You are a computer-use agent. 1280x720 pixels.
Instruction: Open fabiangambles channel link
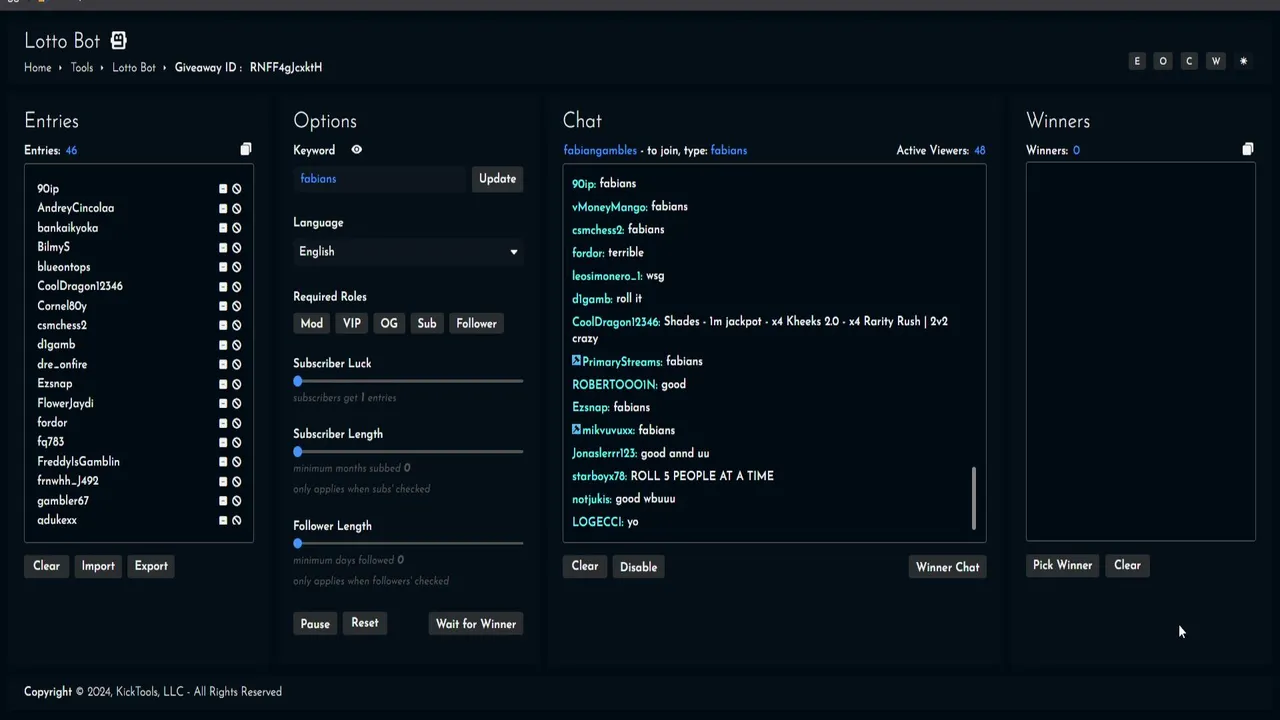600,151
